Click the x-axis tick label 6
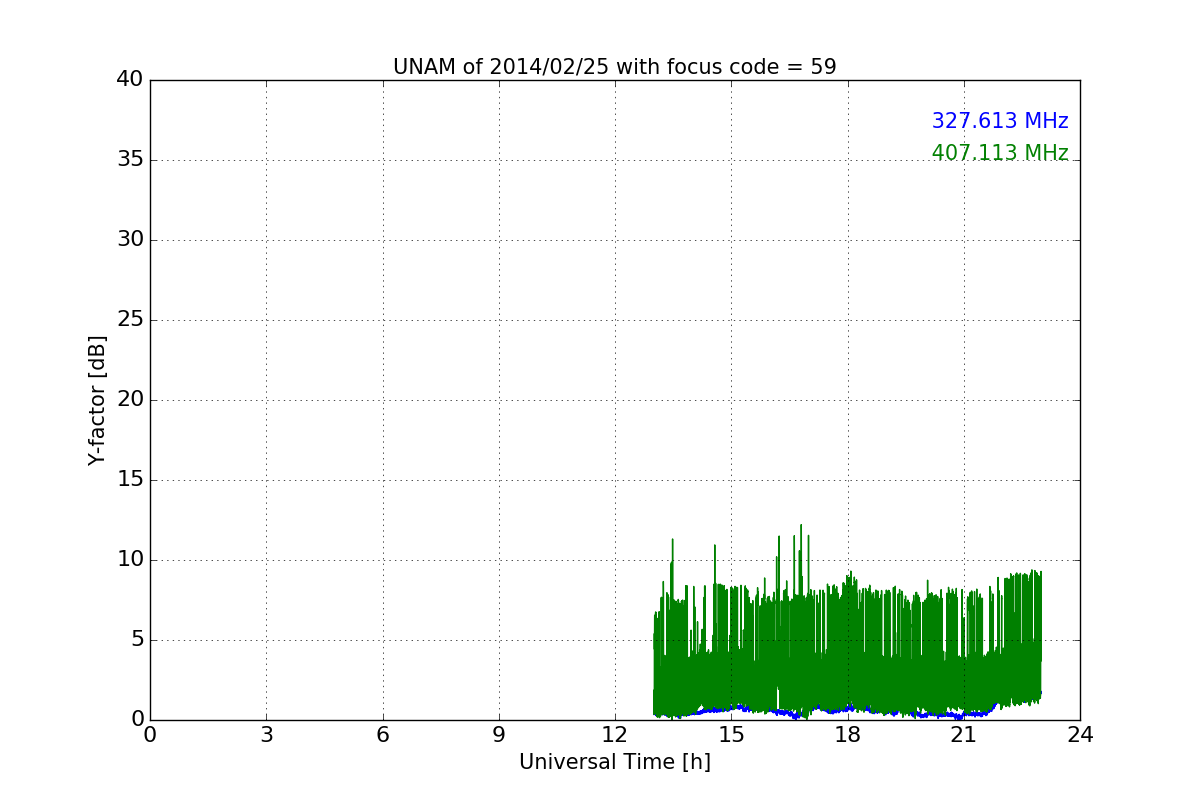The width and height of the screenshot is (1200, 800). [382, 735]
